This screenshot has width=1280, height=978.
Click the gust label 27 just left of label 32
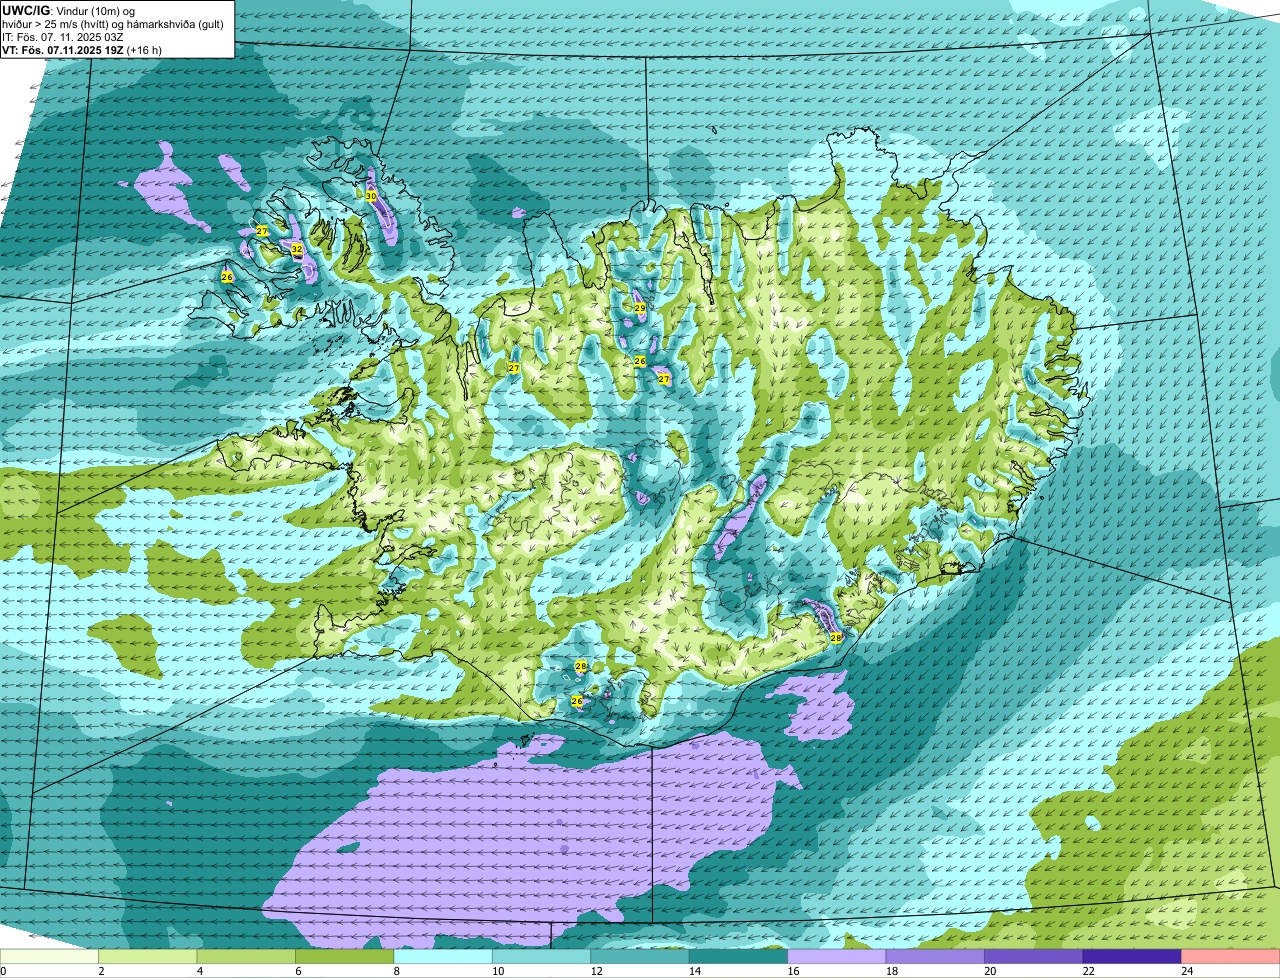(x=262, y=231)
